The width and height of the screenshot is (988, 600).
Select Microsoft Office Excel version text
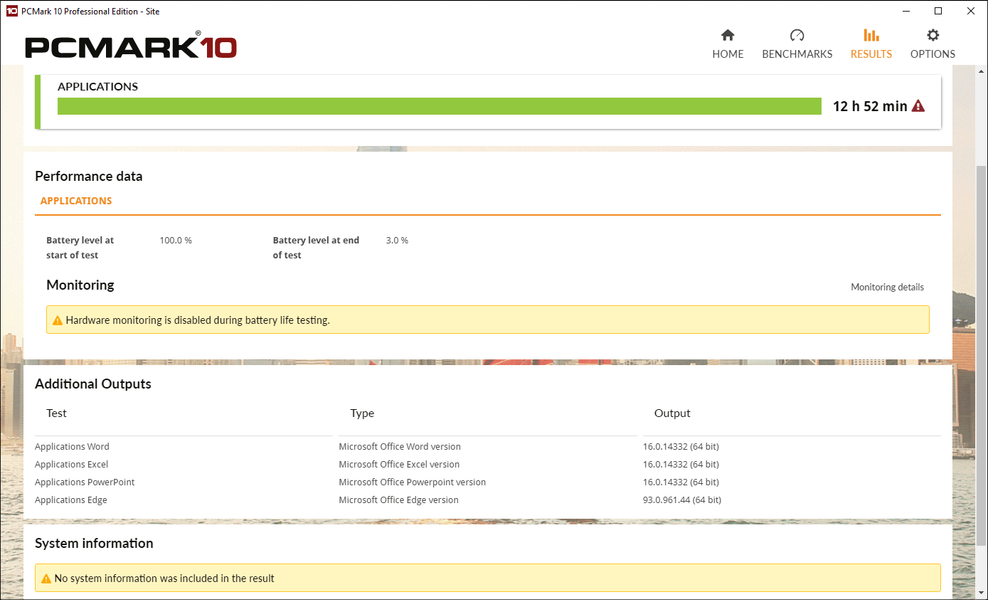(399, 464)
